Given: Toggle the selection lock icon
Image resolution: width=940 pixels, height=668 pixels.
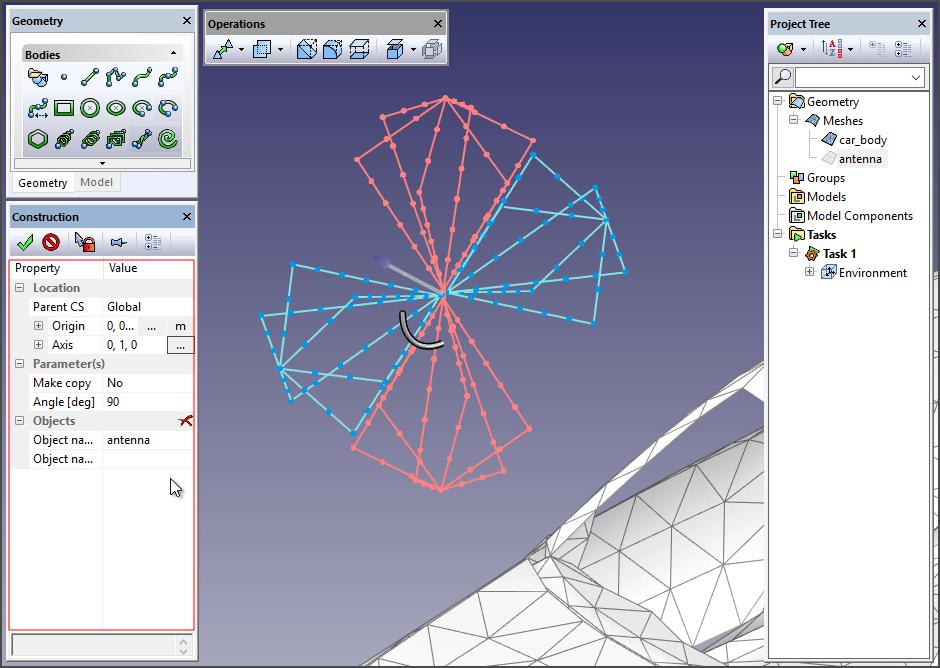Looking at the screenshot, I should click(x=85, y=242).
